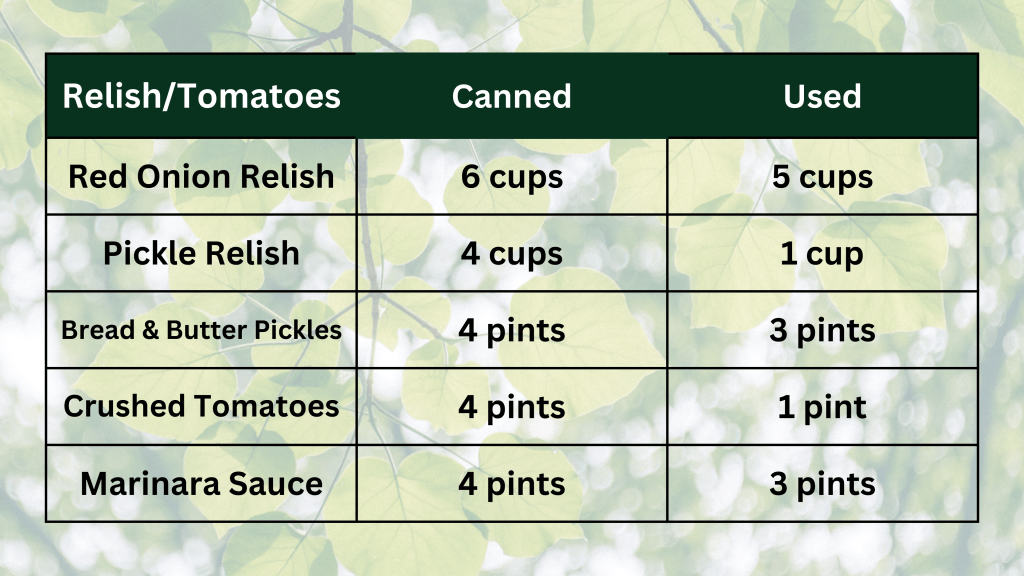Click the 6 cups canned cell
Image resolution: width=1024 pixels, height=576 pixels.
tap(511, 177)
